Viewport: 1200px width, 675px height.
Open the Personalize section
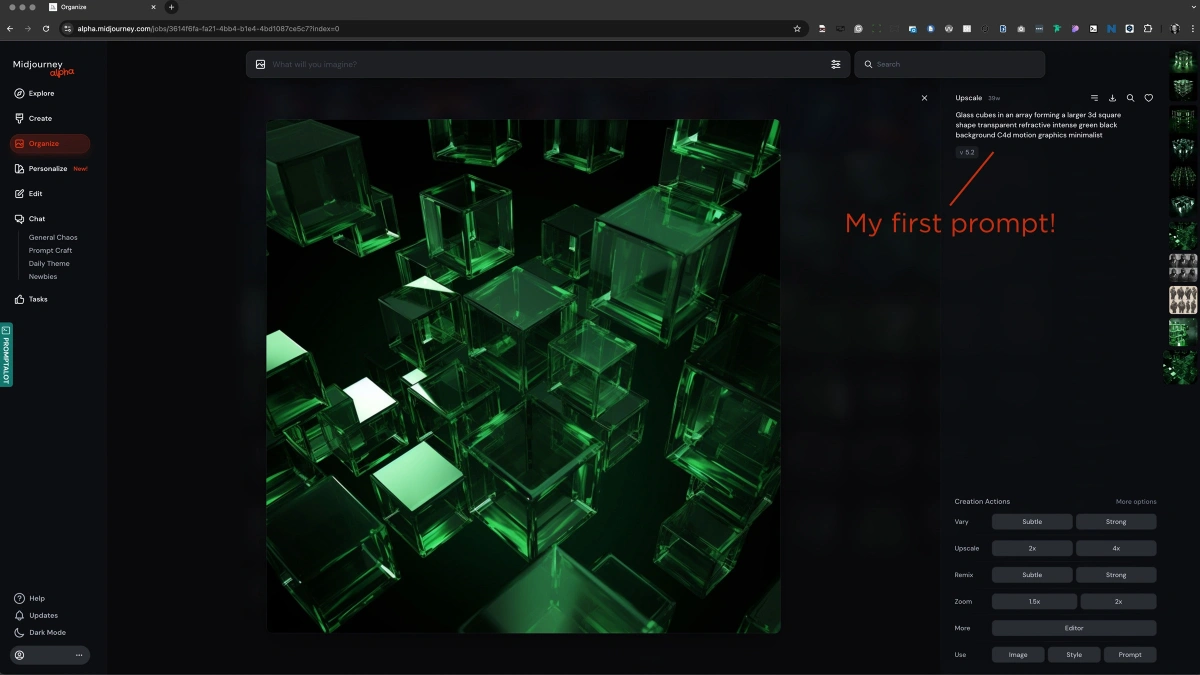pyautogui.click(x=50, y=169)
